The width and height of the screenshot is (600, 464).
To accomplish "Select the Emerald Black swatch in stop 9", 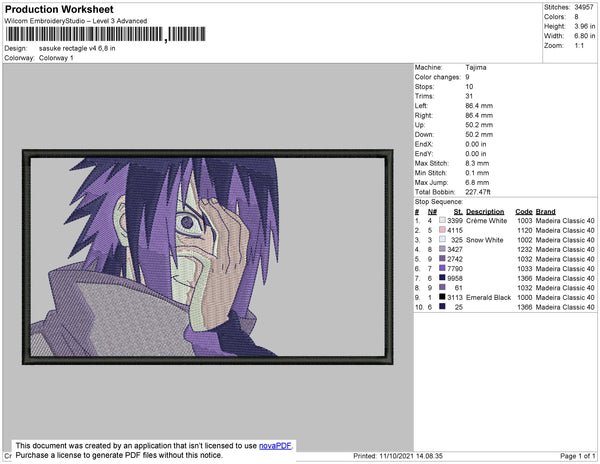I will [x=442, y=297].
